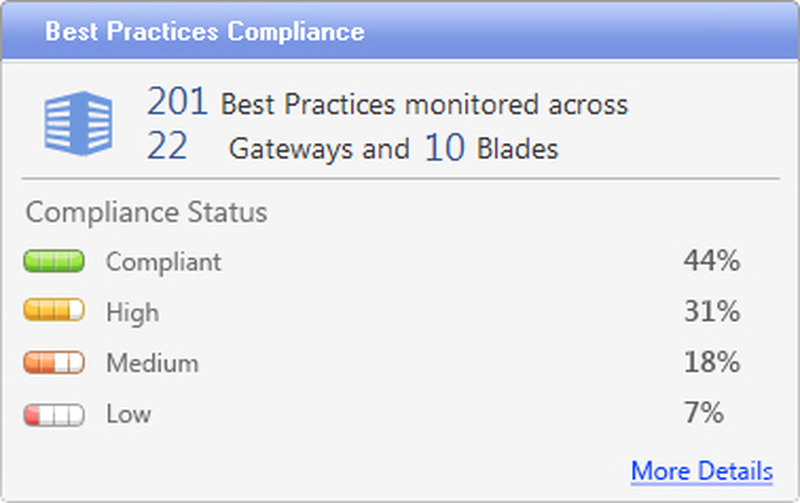Select the High status label
Screen dimensions: 800x503
132,312
